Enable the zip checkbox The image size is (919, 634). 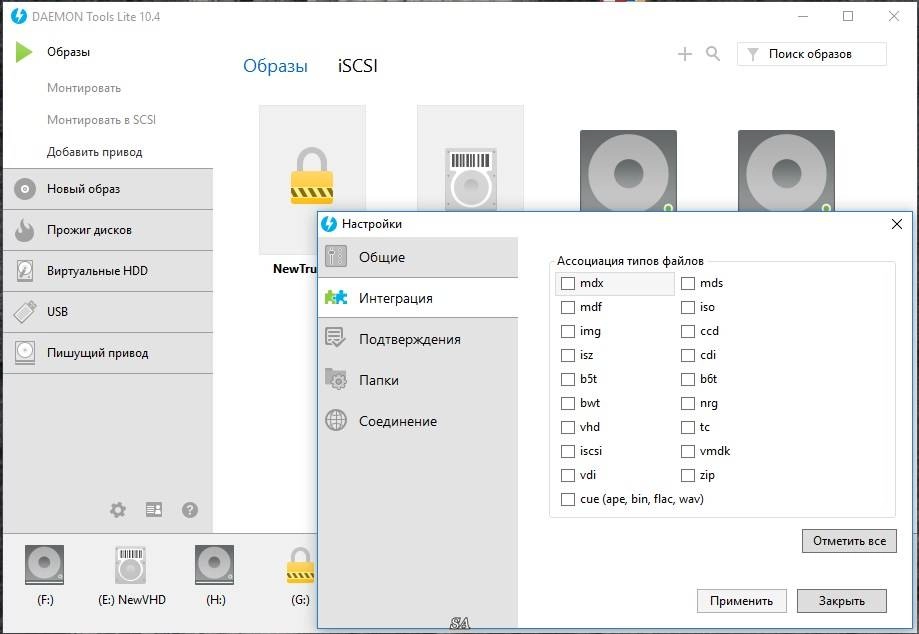[687, 476]
